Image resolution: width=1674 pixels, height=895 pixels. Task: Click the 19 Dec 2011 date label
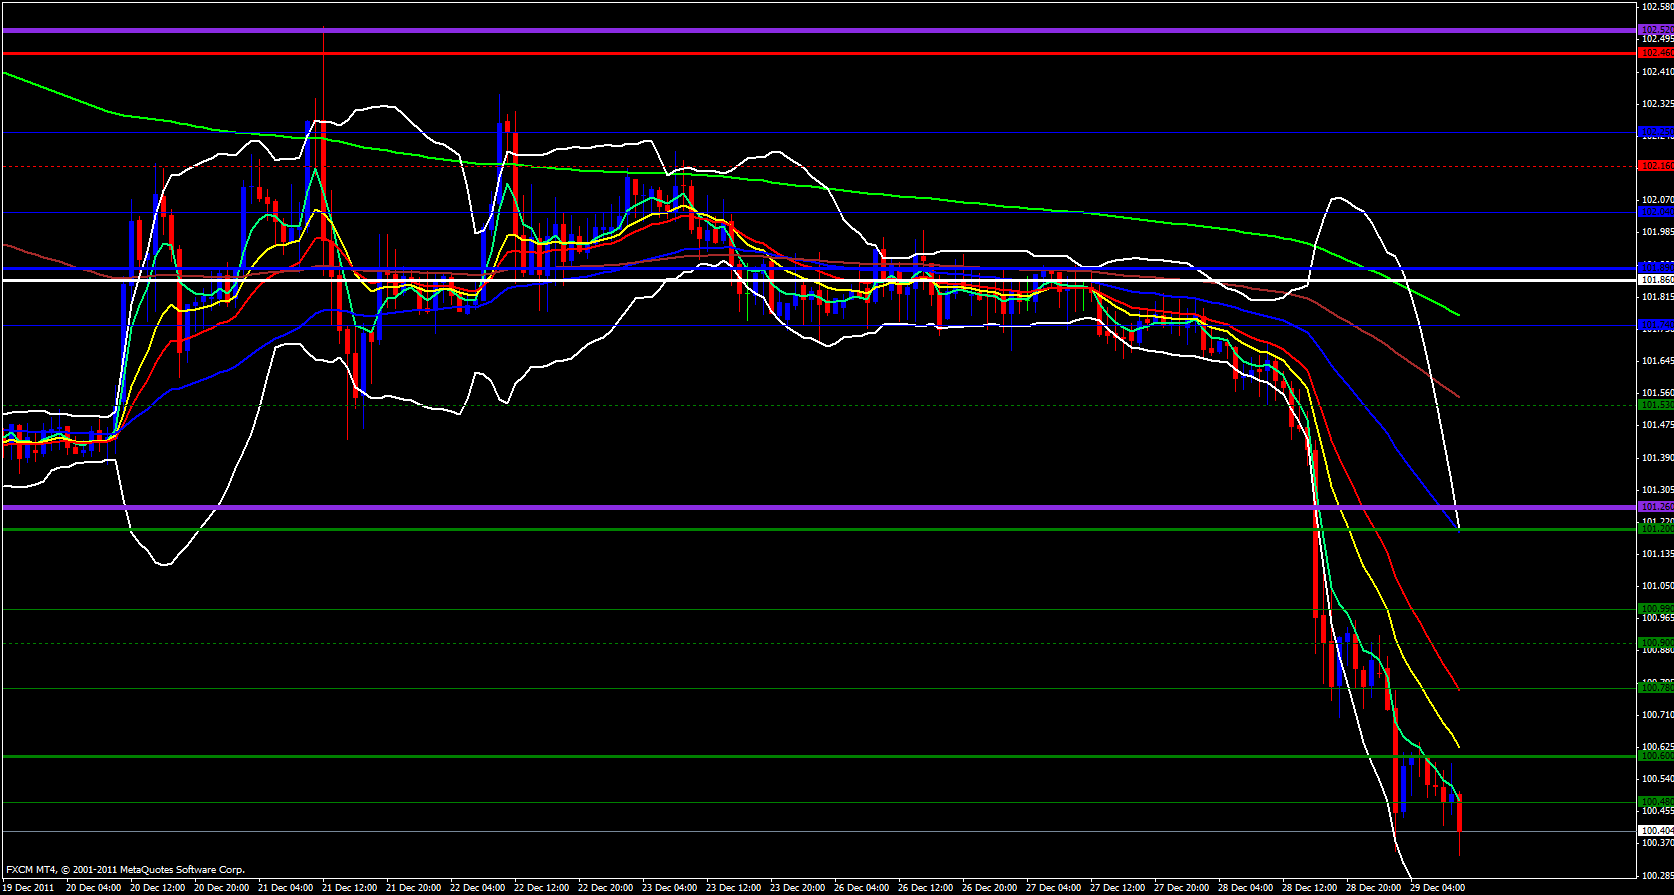point(29,888)
